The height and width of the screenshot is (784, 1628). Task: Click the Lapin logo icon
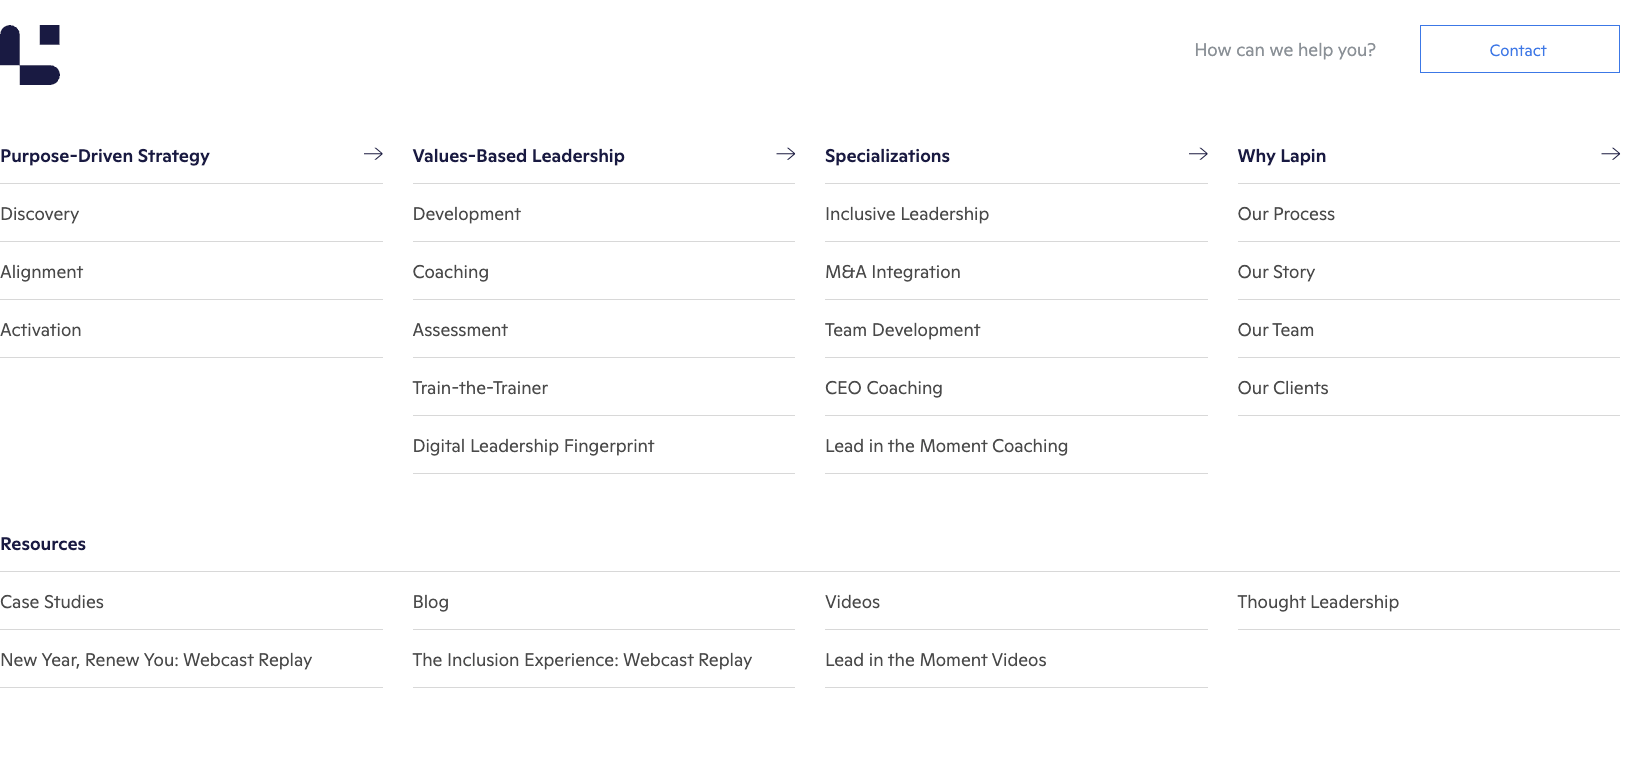pos(30,55)
